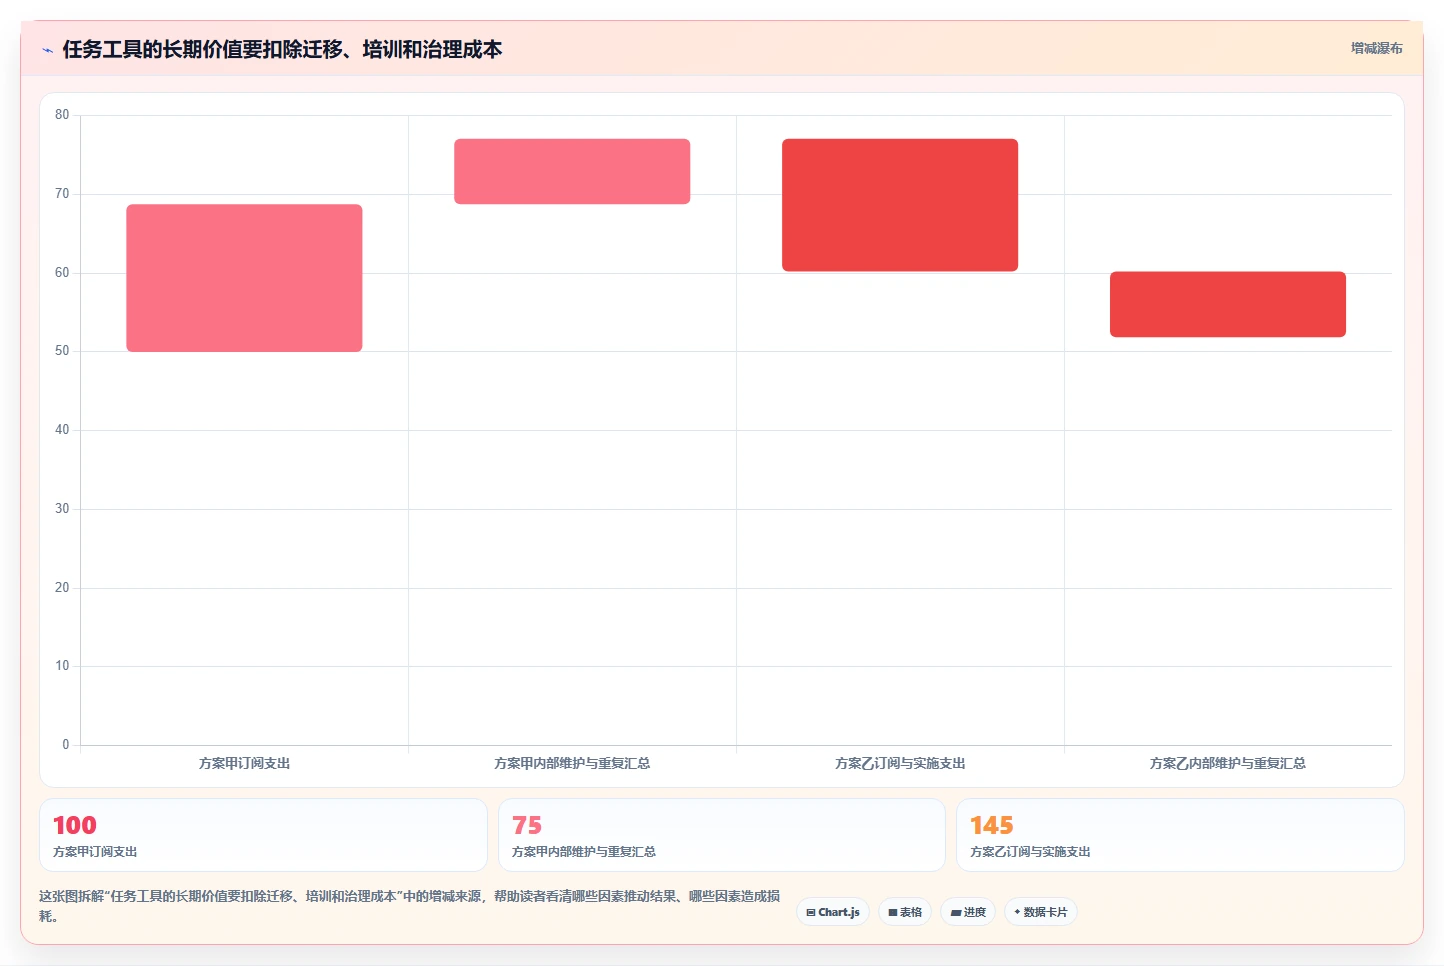The image size is (1444, 966).
Task: Click the 表格 tag chip
Action: pyautogui.click(x=905, y=912)
